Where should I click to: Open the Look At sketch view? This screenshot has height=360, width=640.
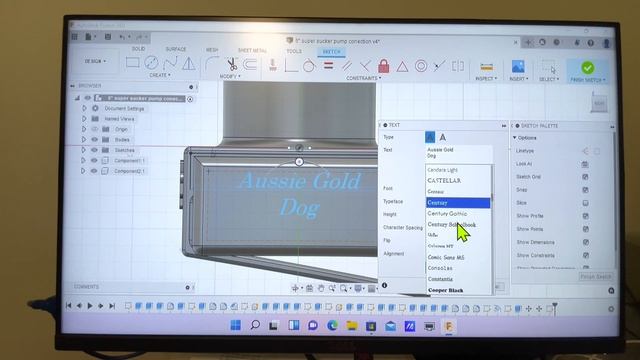pyautogui.click(x=584, y=164)
